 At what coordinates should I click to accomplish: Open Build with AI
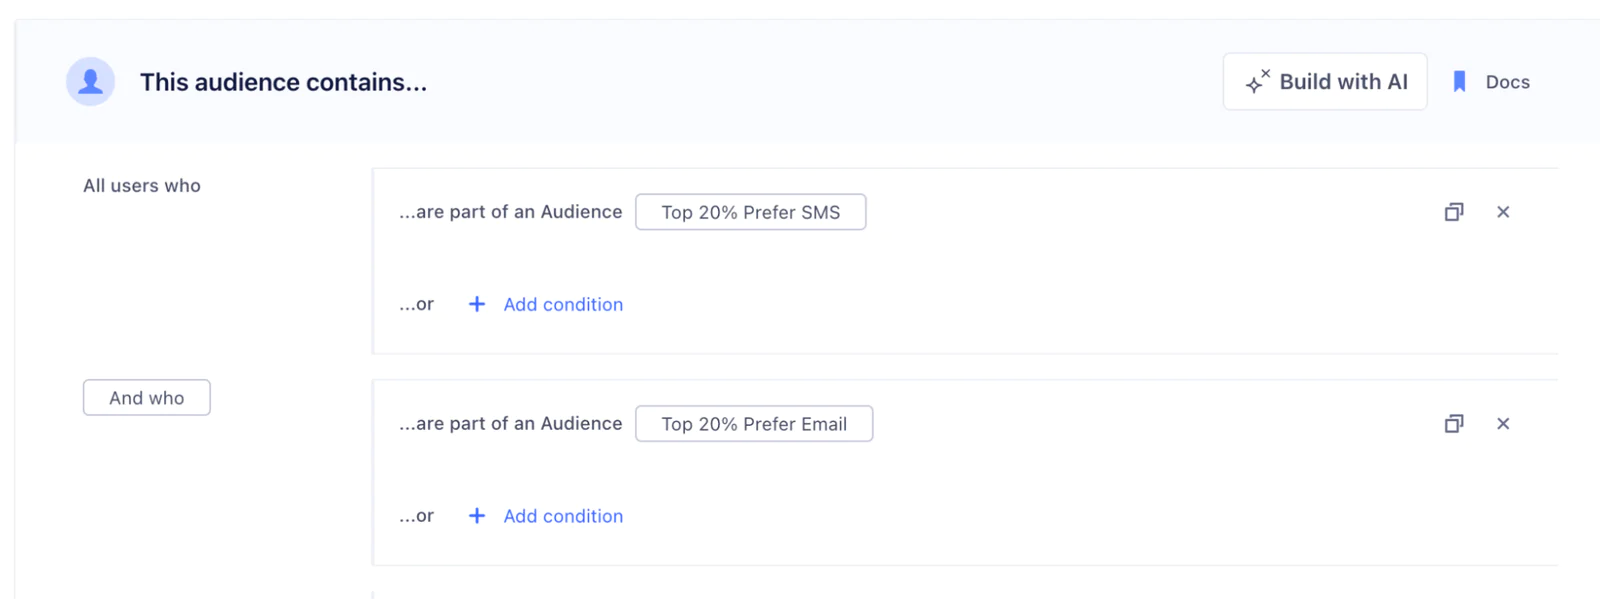pos(1324,82)
